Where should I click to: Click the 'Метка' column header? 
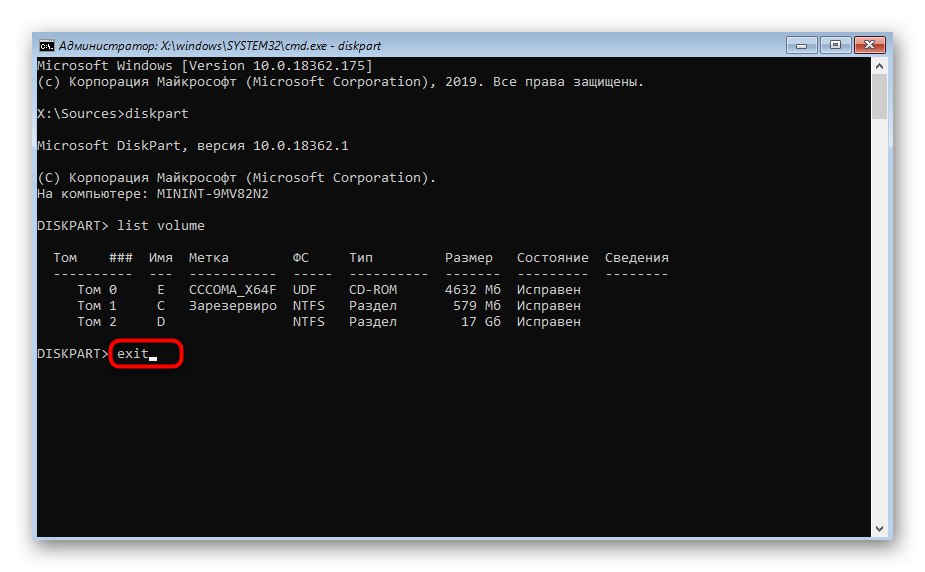click(208, 258)
